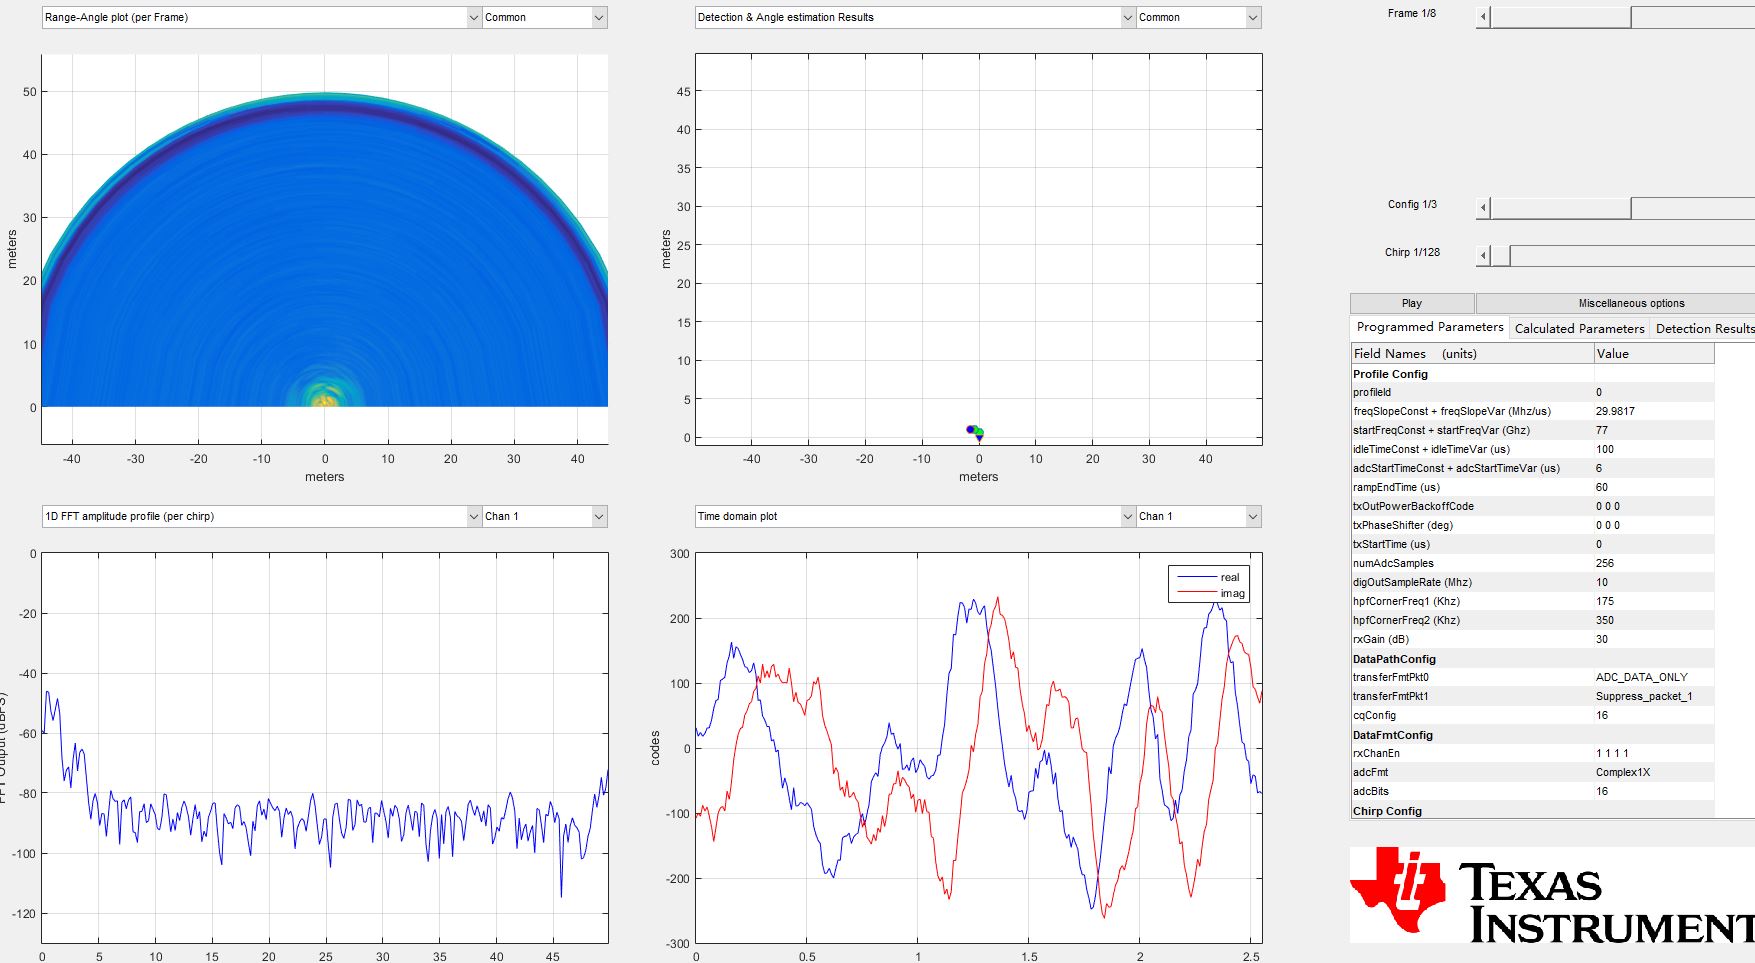
Task: Click the value "ADC_DATA_ONLY"
Action: (1641, 677)
